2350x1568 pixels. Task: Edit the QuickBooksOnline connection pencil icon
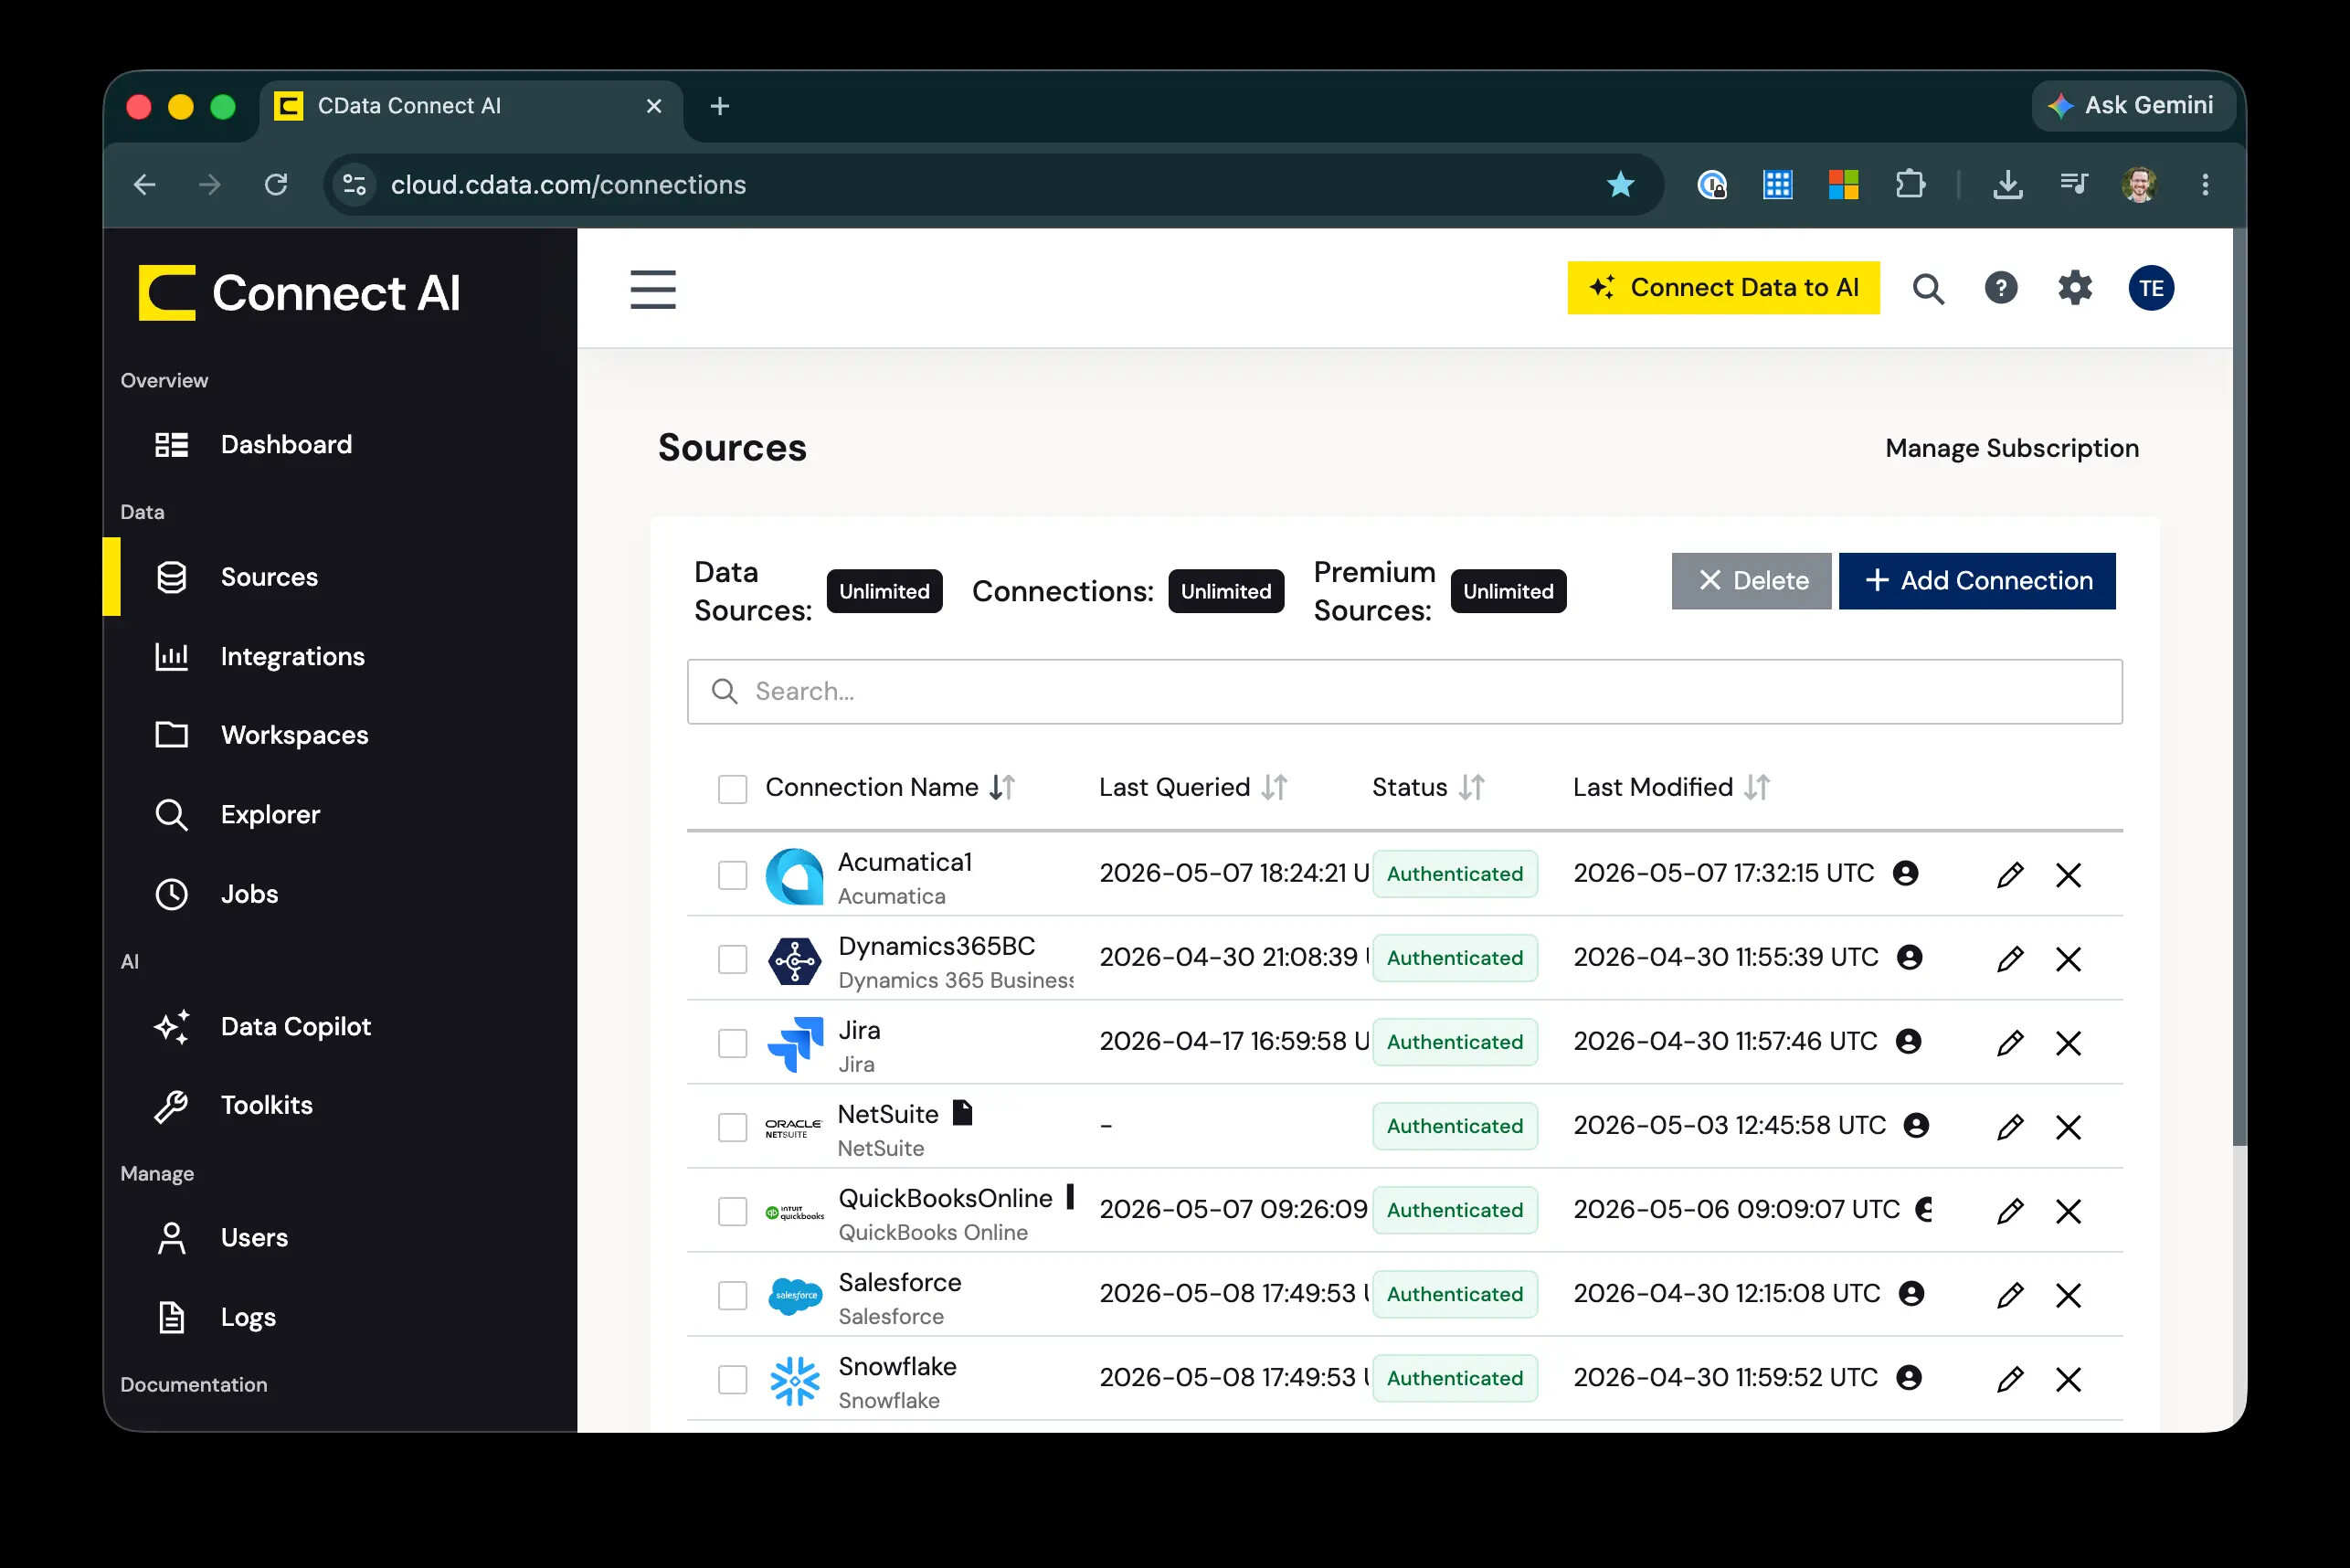coord(2010,1211)
